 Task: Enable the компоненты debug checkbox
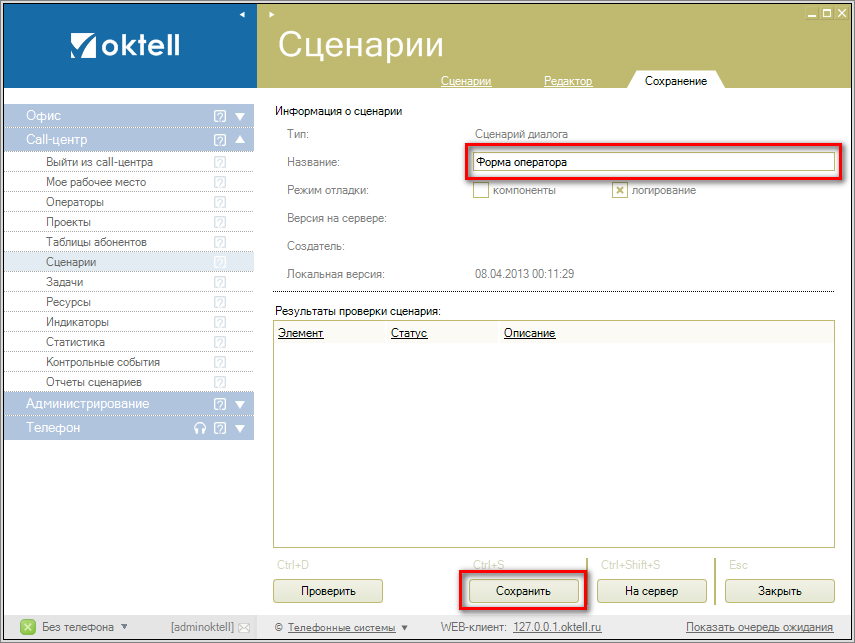pos(481,190)
